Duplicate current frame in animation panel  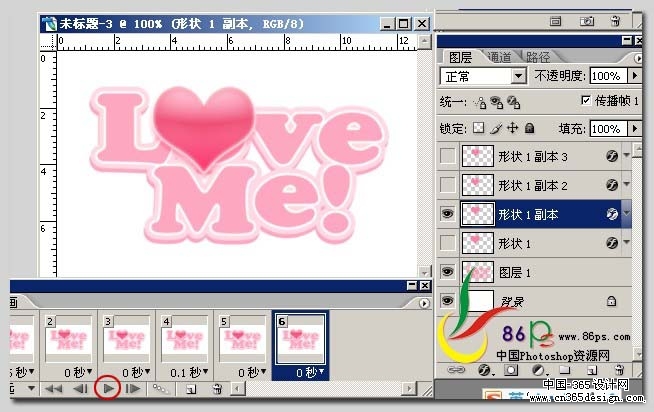click(x=191, y=389)
